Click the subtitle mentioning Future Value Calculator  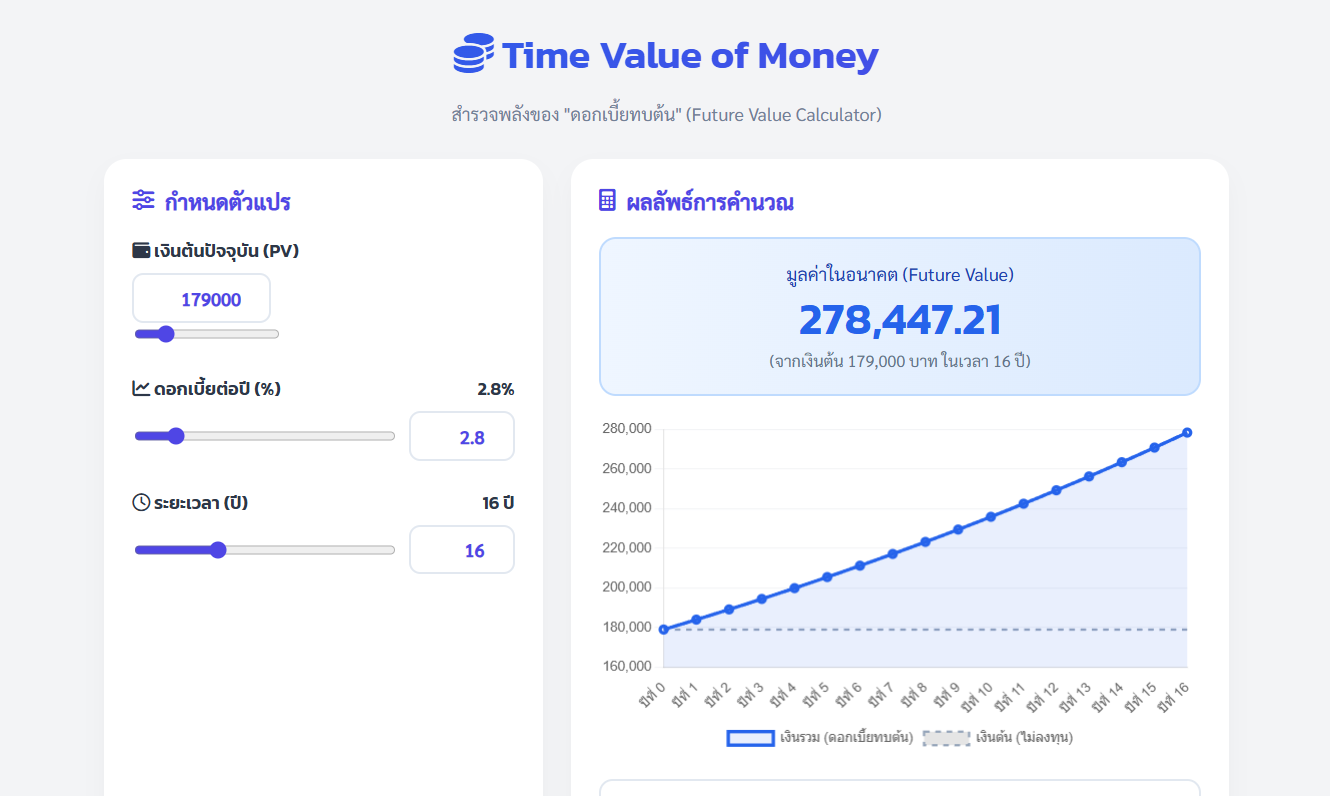point(666,114)
